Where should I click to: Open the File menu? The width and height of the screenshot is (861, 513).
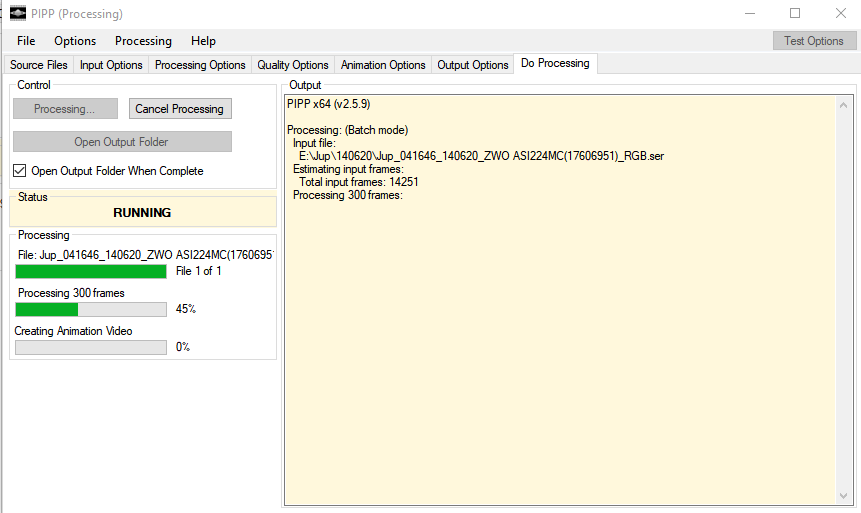(x=26, y=41)
